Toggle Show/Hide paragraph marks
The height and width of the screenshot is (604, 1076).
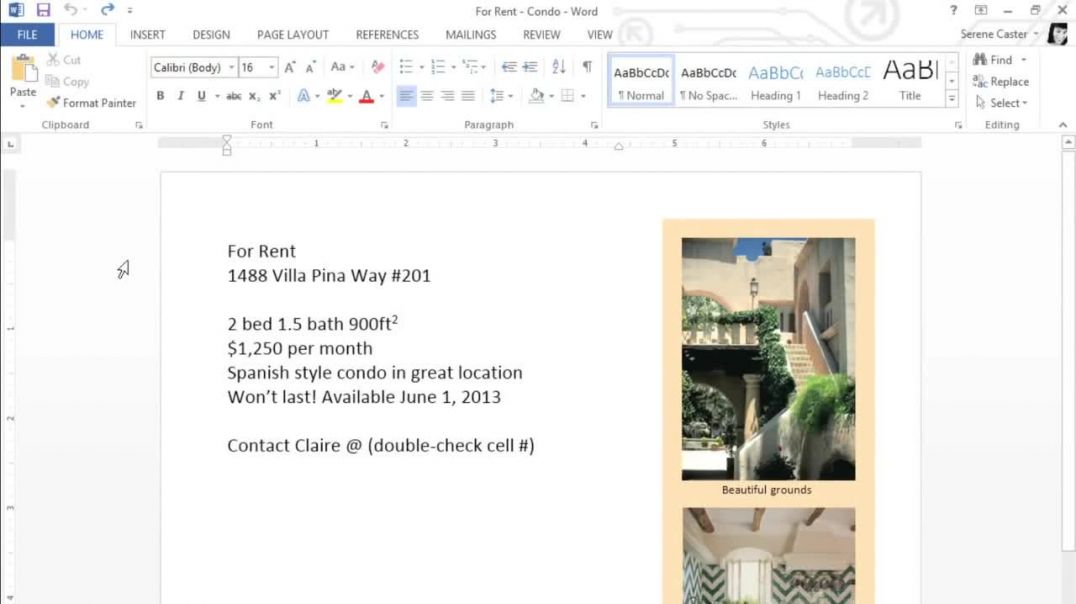(x=587, y=67)
